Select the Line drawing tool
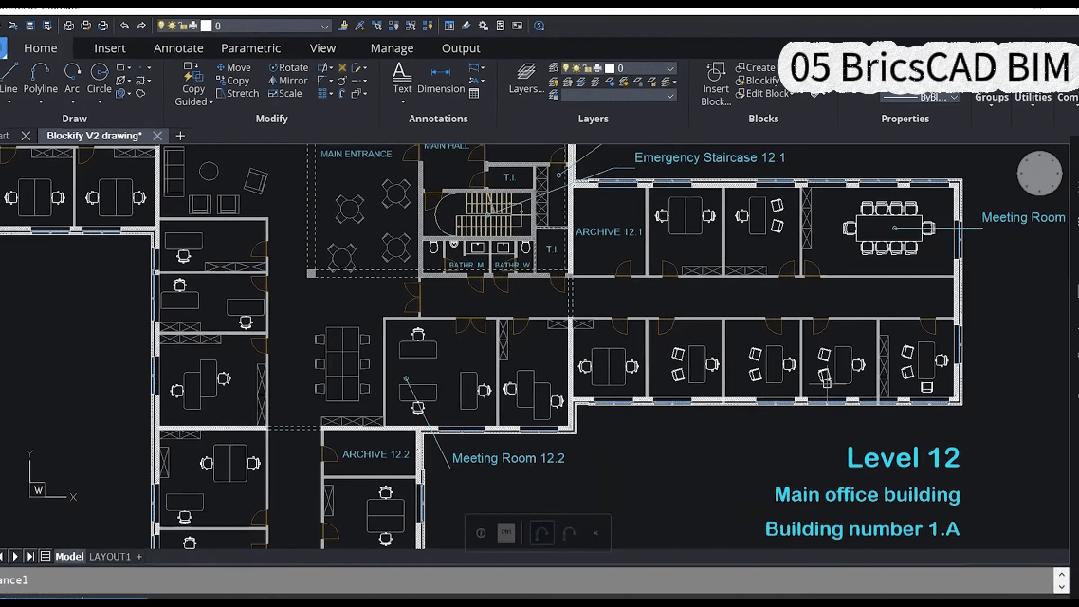This screenshot has height=607, width=1079. pos(8,77)
